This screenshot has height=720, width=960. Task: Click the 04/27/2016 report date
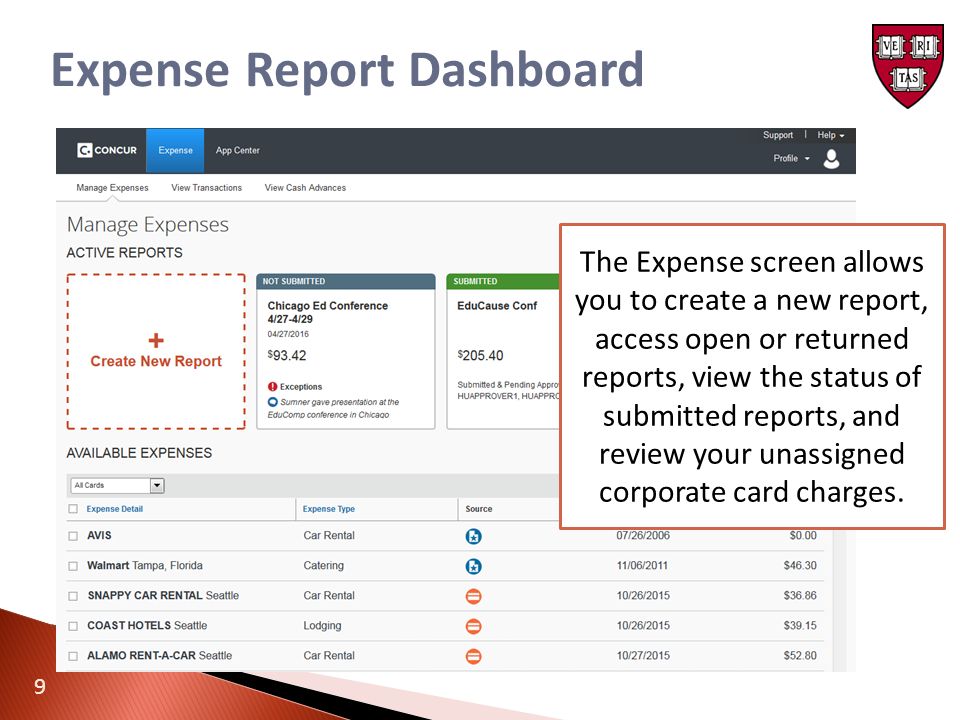288,334
